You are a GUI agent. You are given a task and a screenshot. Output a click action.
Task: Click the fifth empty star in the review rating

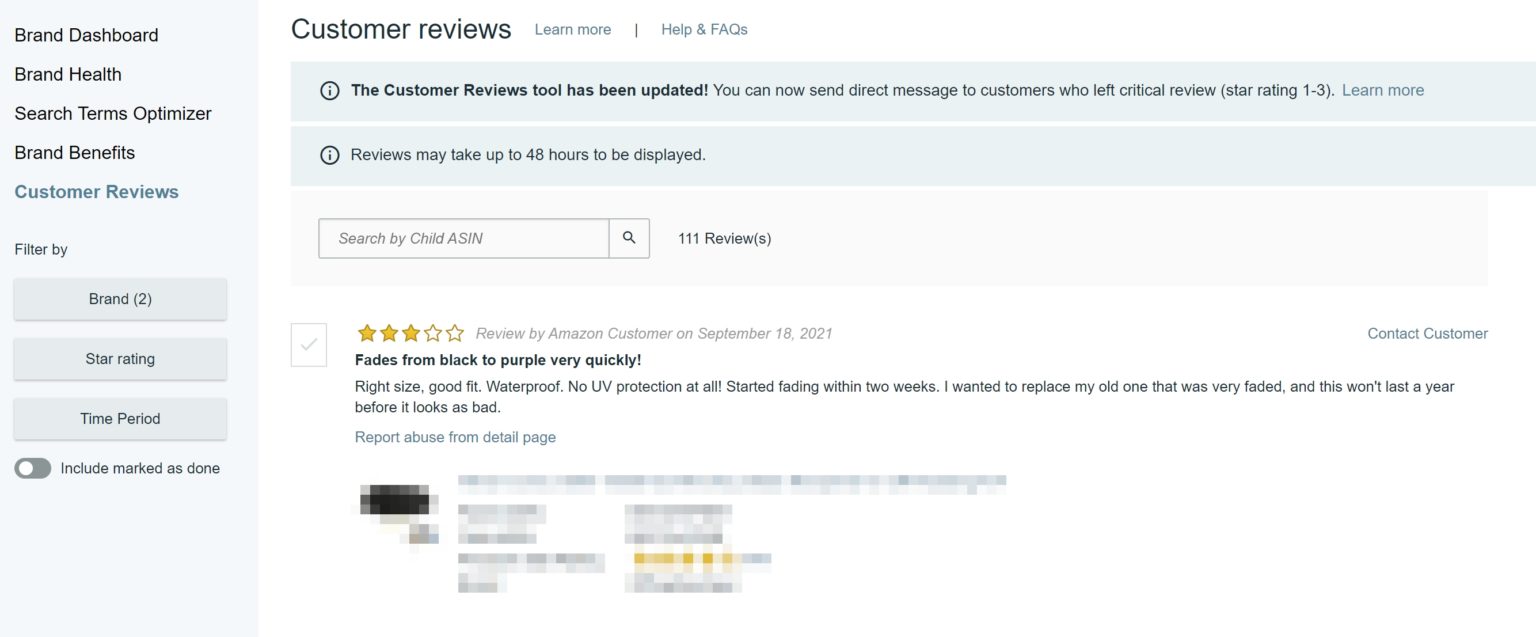coord(455,333)
